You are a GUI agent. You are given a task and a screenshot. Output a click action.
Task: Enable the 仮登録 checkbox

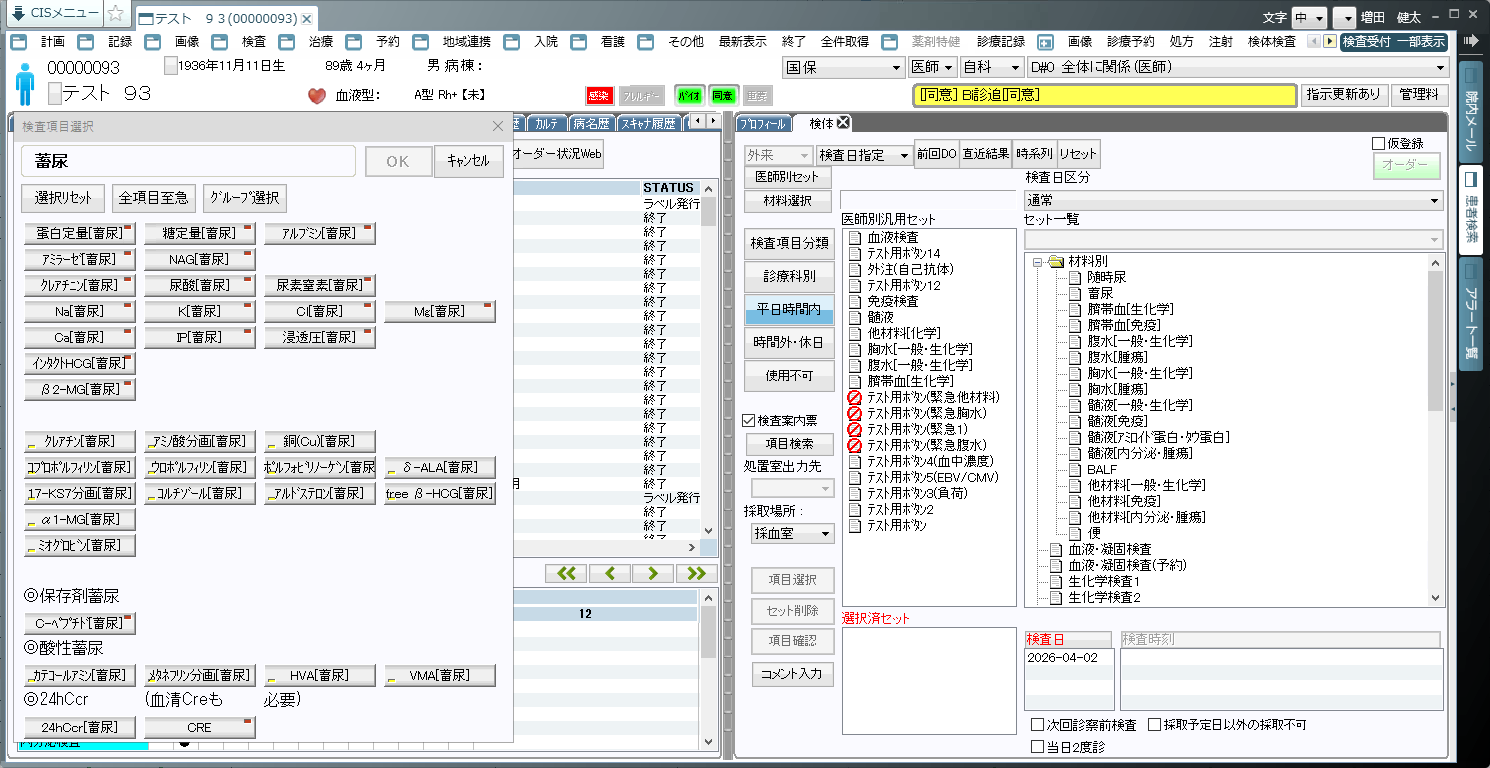pyautogui.click(x=1379, y=144)
